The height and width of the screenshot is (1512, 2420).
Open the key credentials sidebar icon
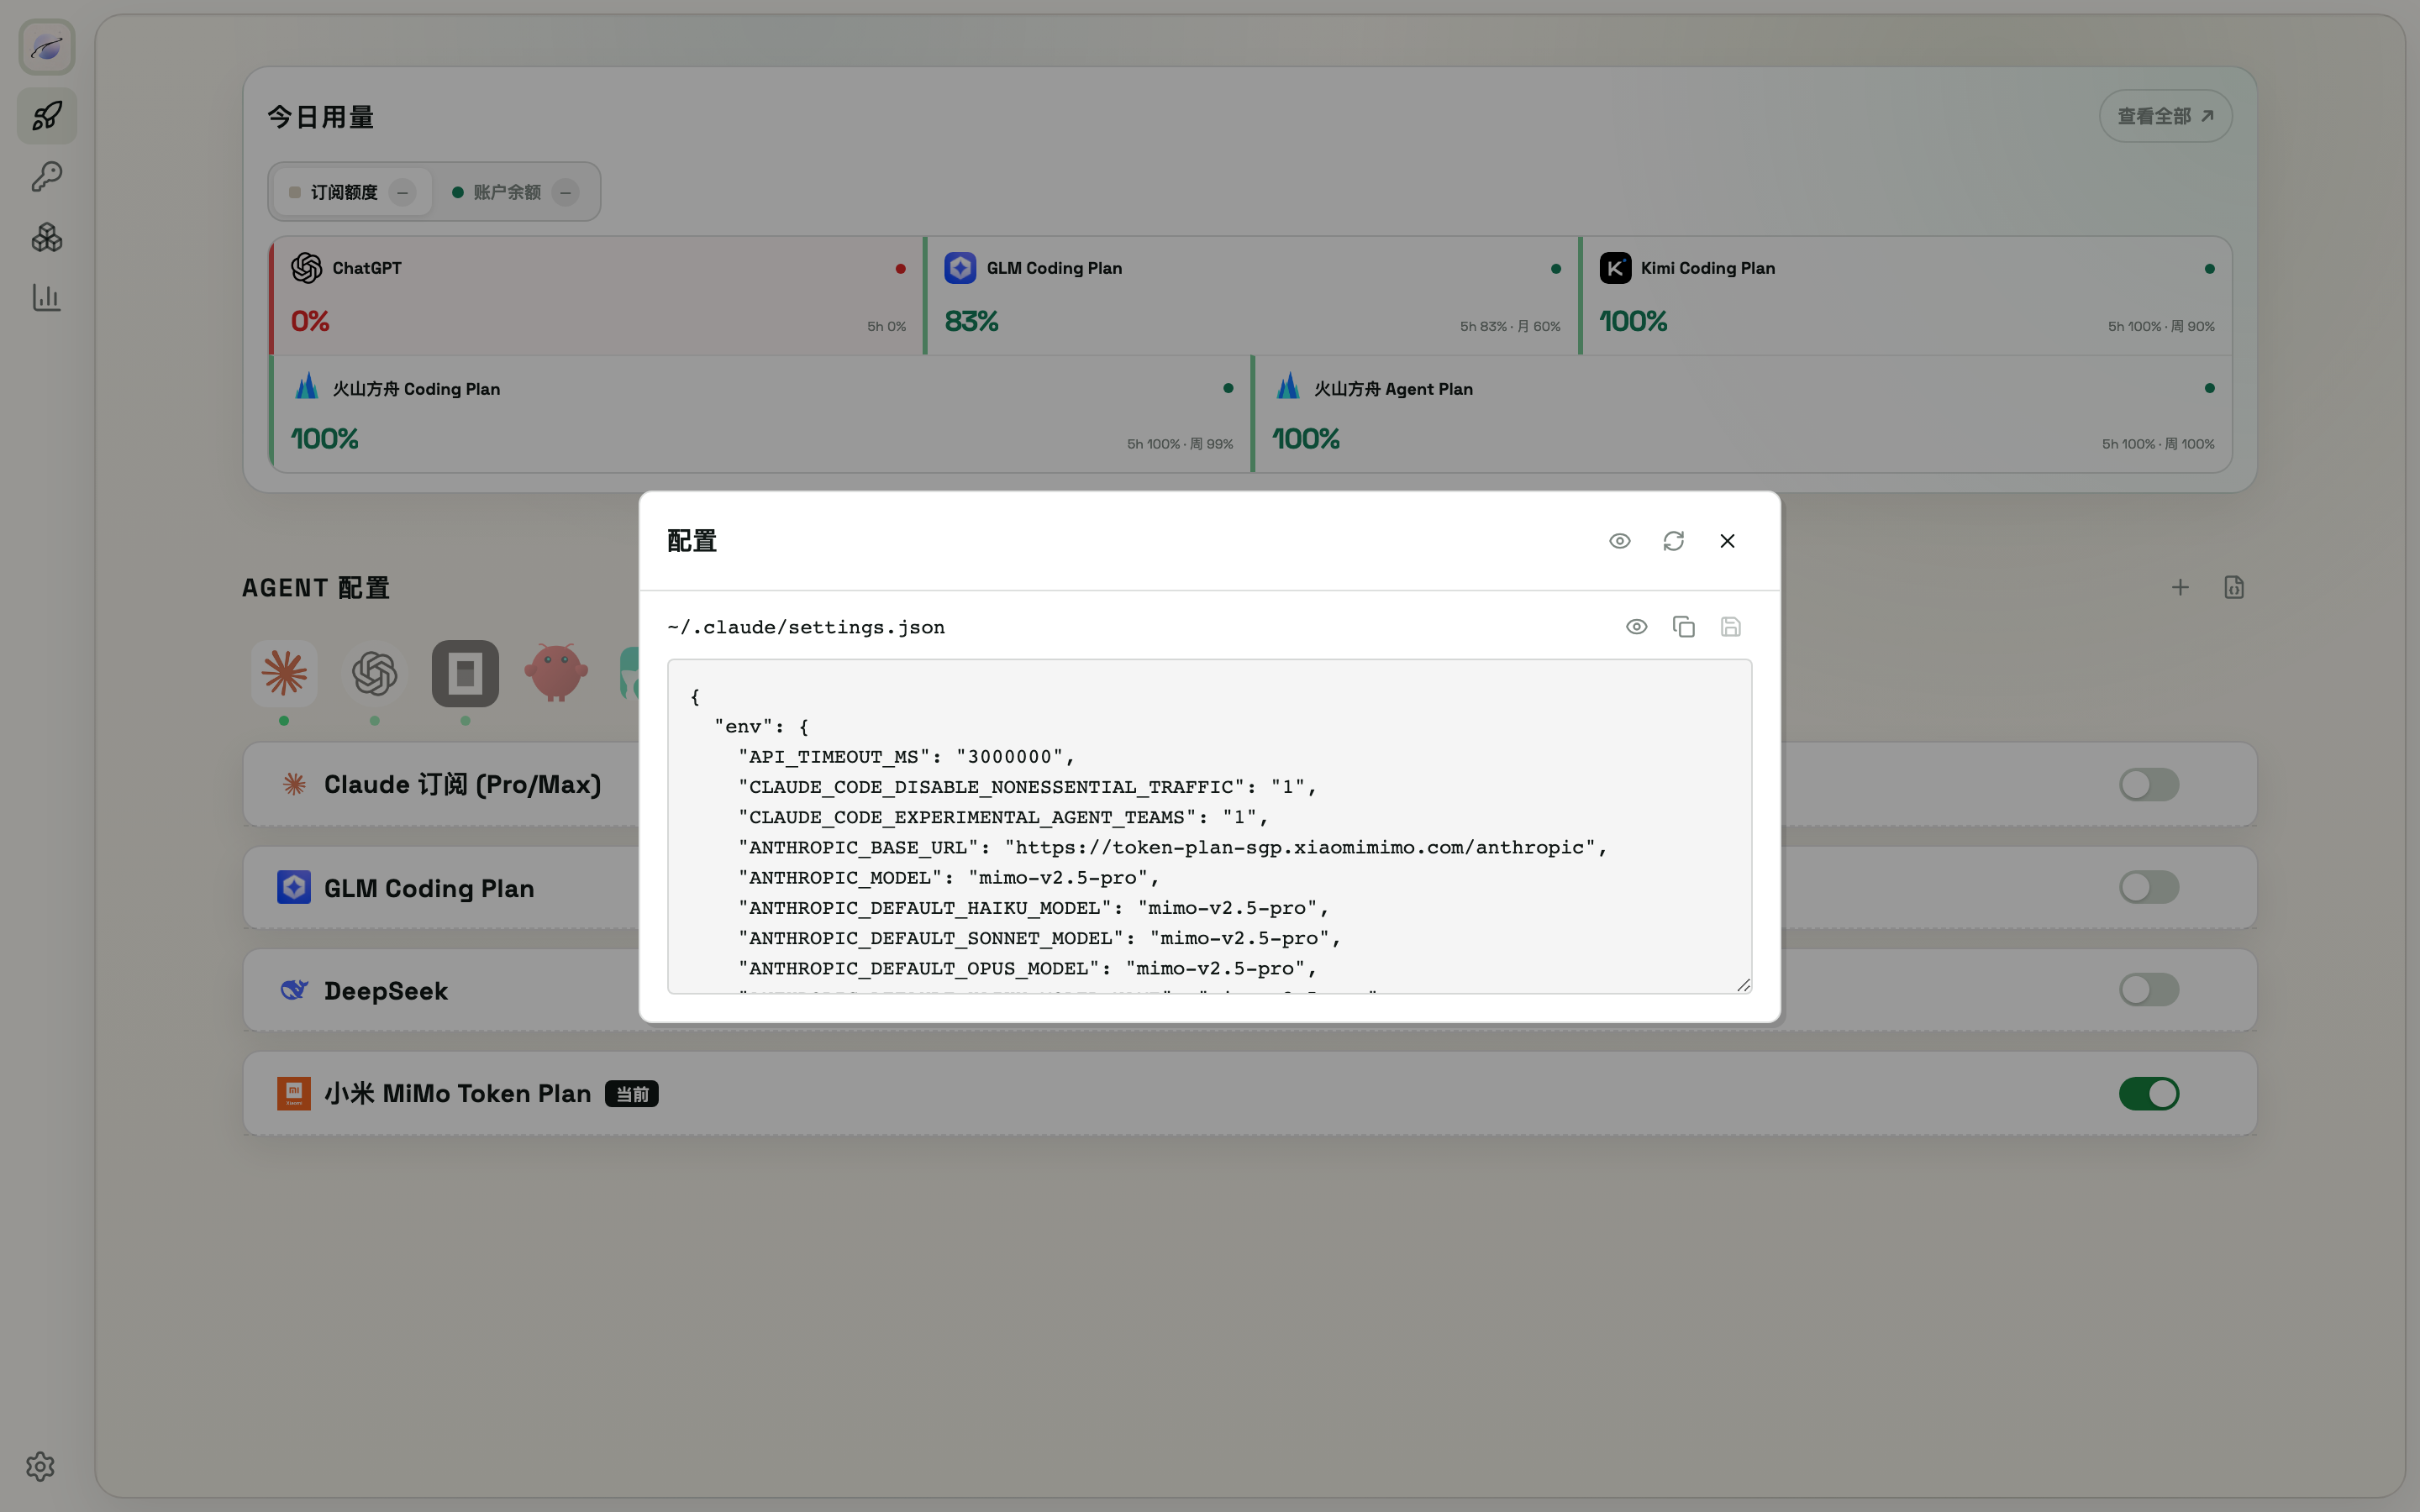pyautogui.click(x=47, y=177)
